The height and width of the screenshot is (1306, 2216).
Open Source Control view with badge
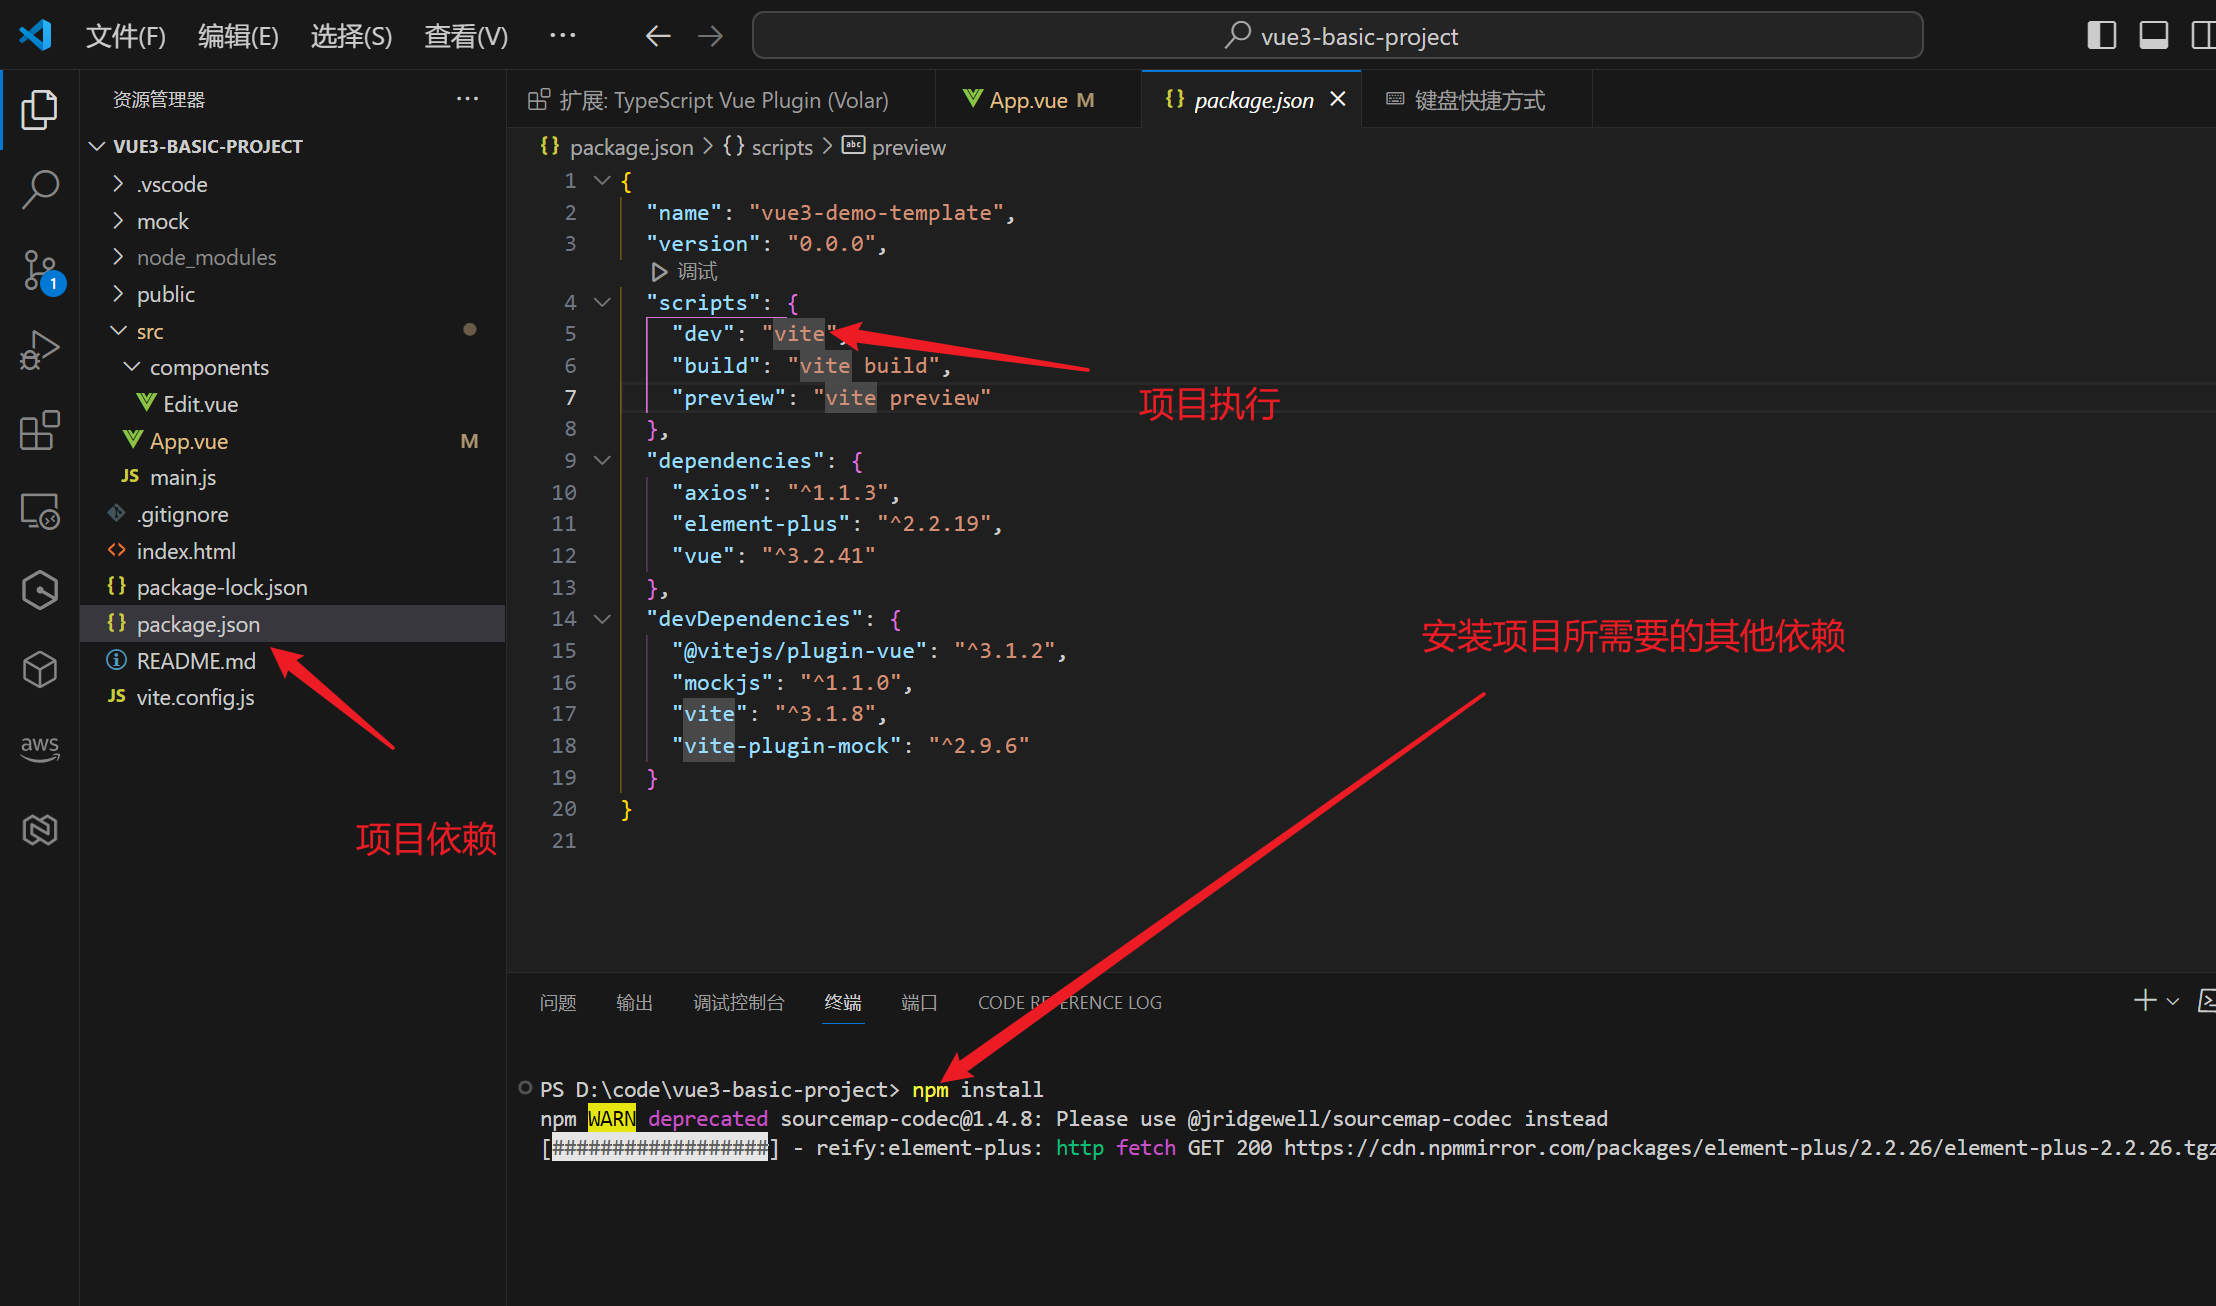click(x=40, y=270)
